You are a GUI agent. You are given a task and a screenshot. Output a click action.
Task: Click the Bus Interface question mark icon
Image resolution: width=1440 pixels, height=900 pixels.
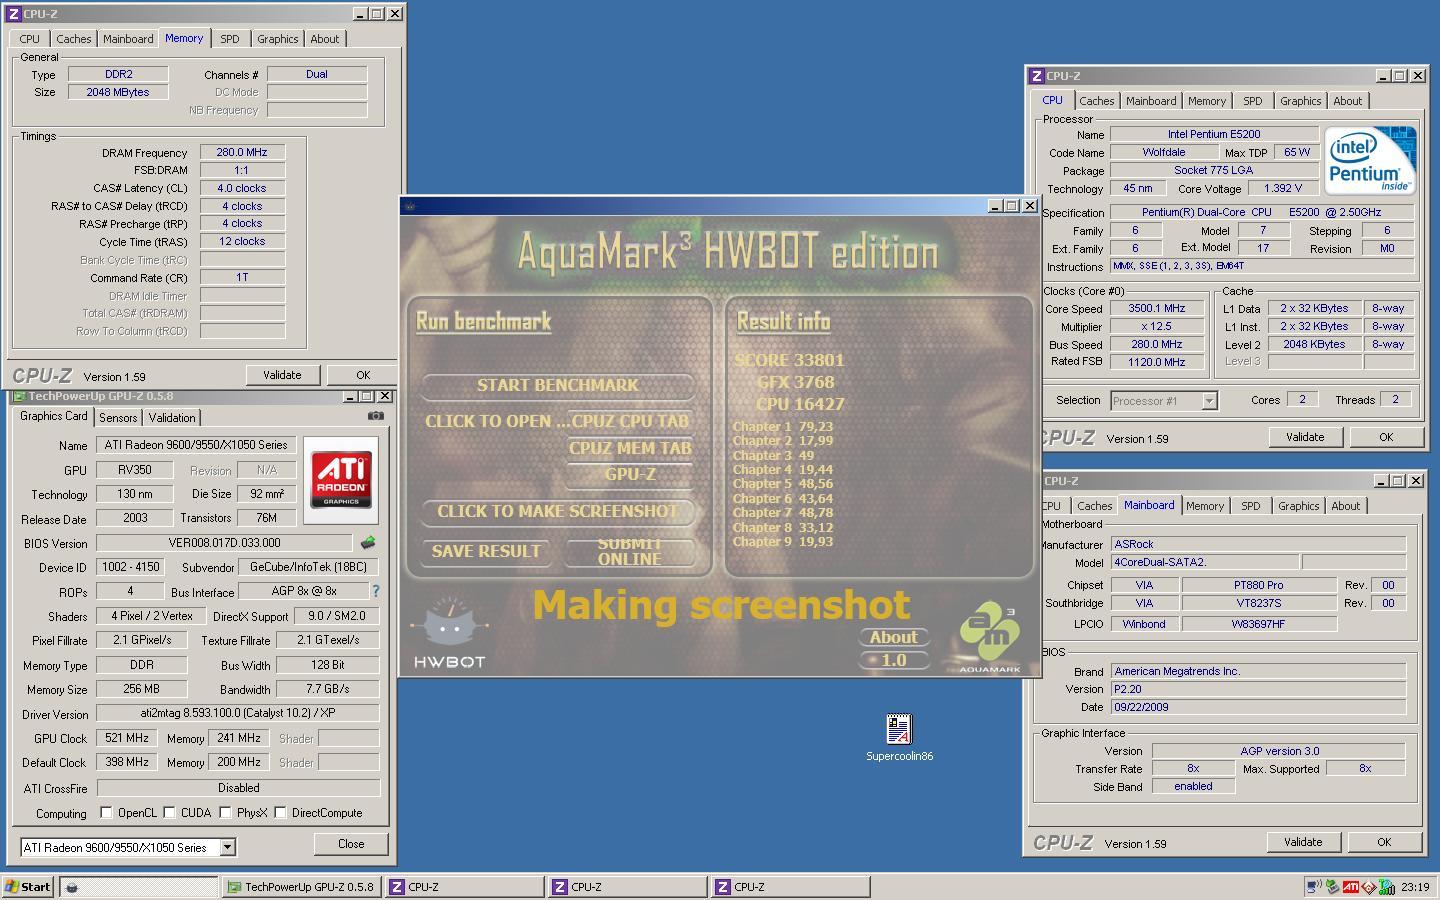pyautogui.click(x=376, y=591)
